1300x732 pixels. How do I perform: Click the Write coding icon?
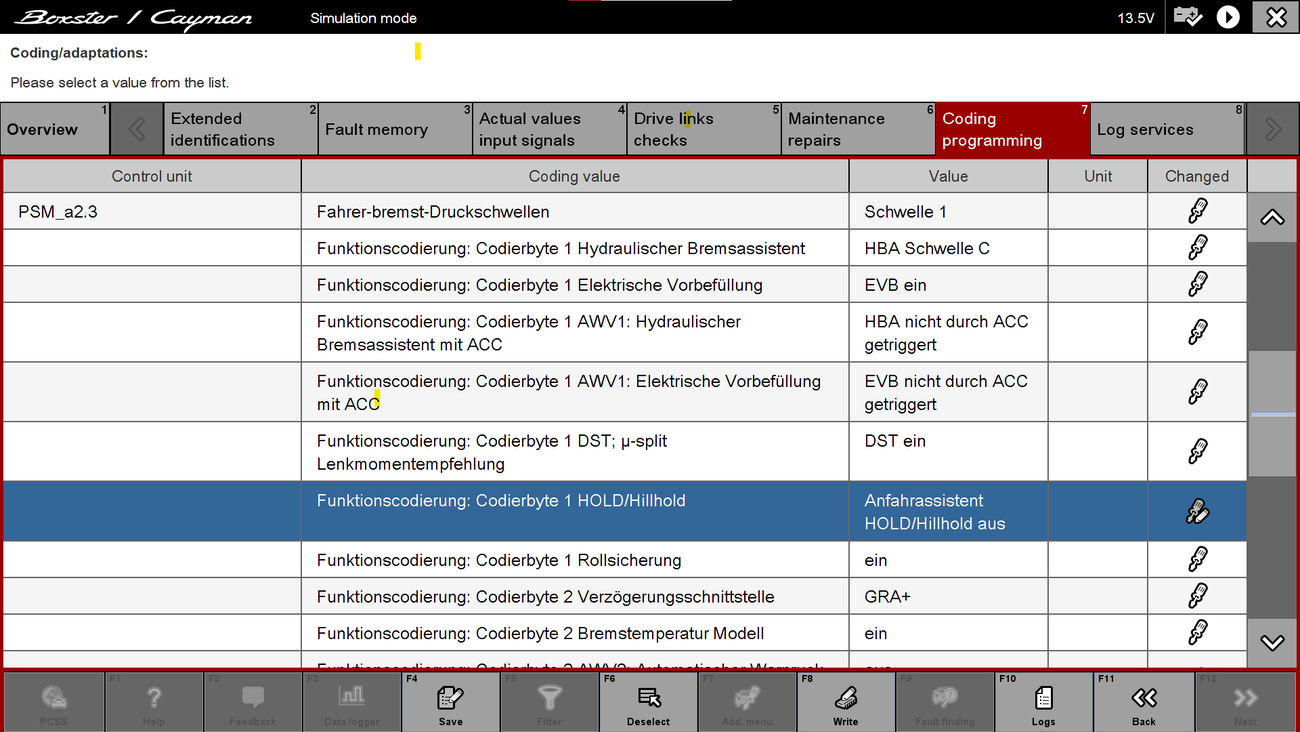[x=845, y=702]
